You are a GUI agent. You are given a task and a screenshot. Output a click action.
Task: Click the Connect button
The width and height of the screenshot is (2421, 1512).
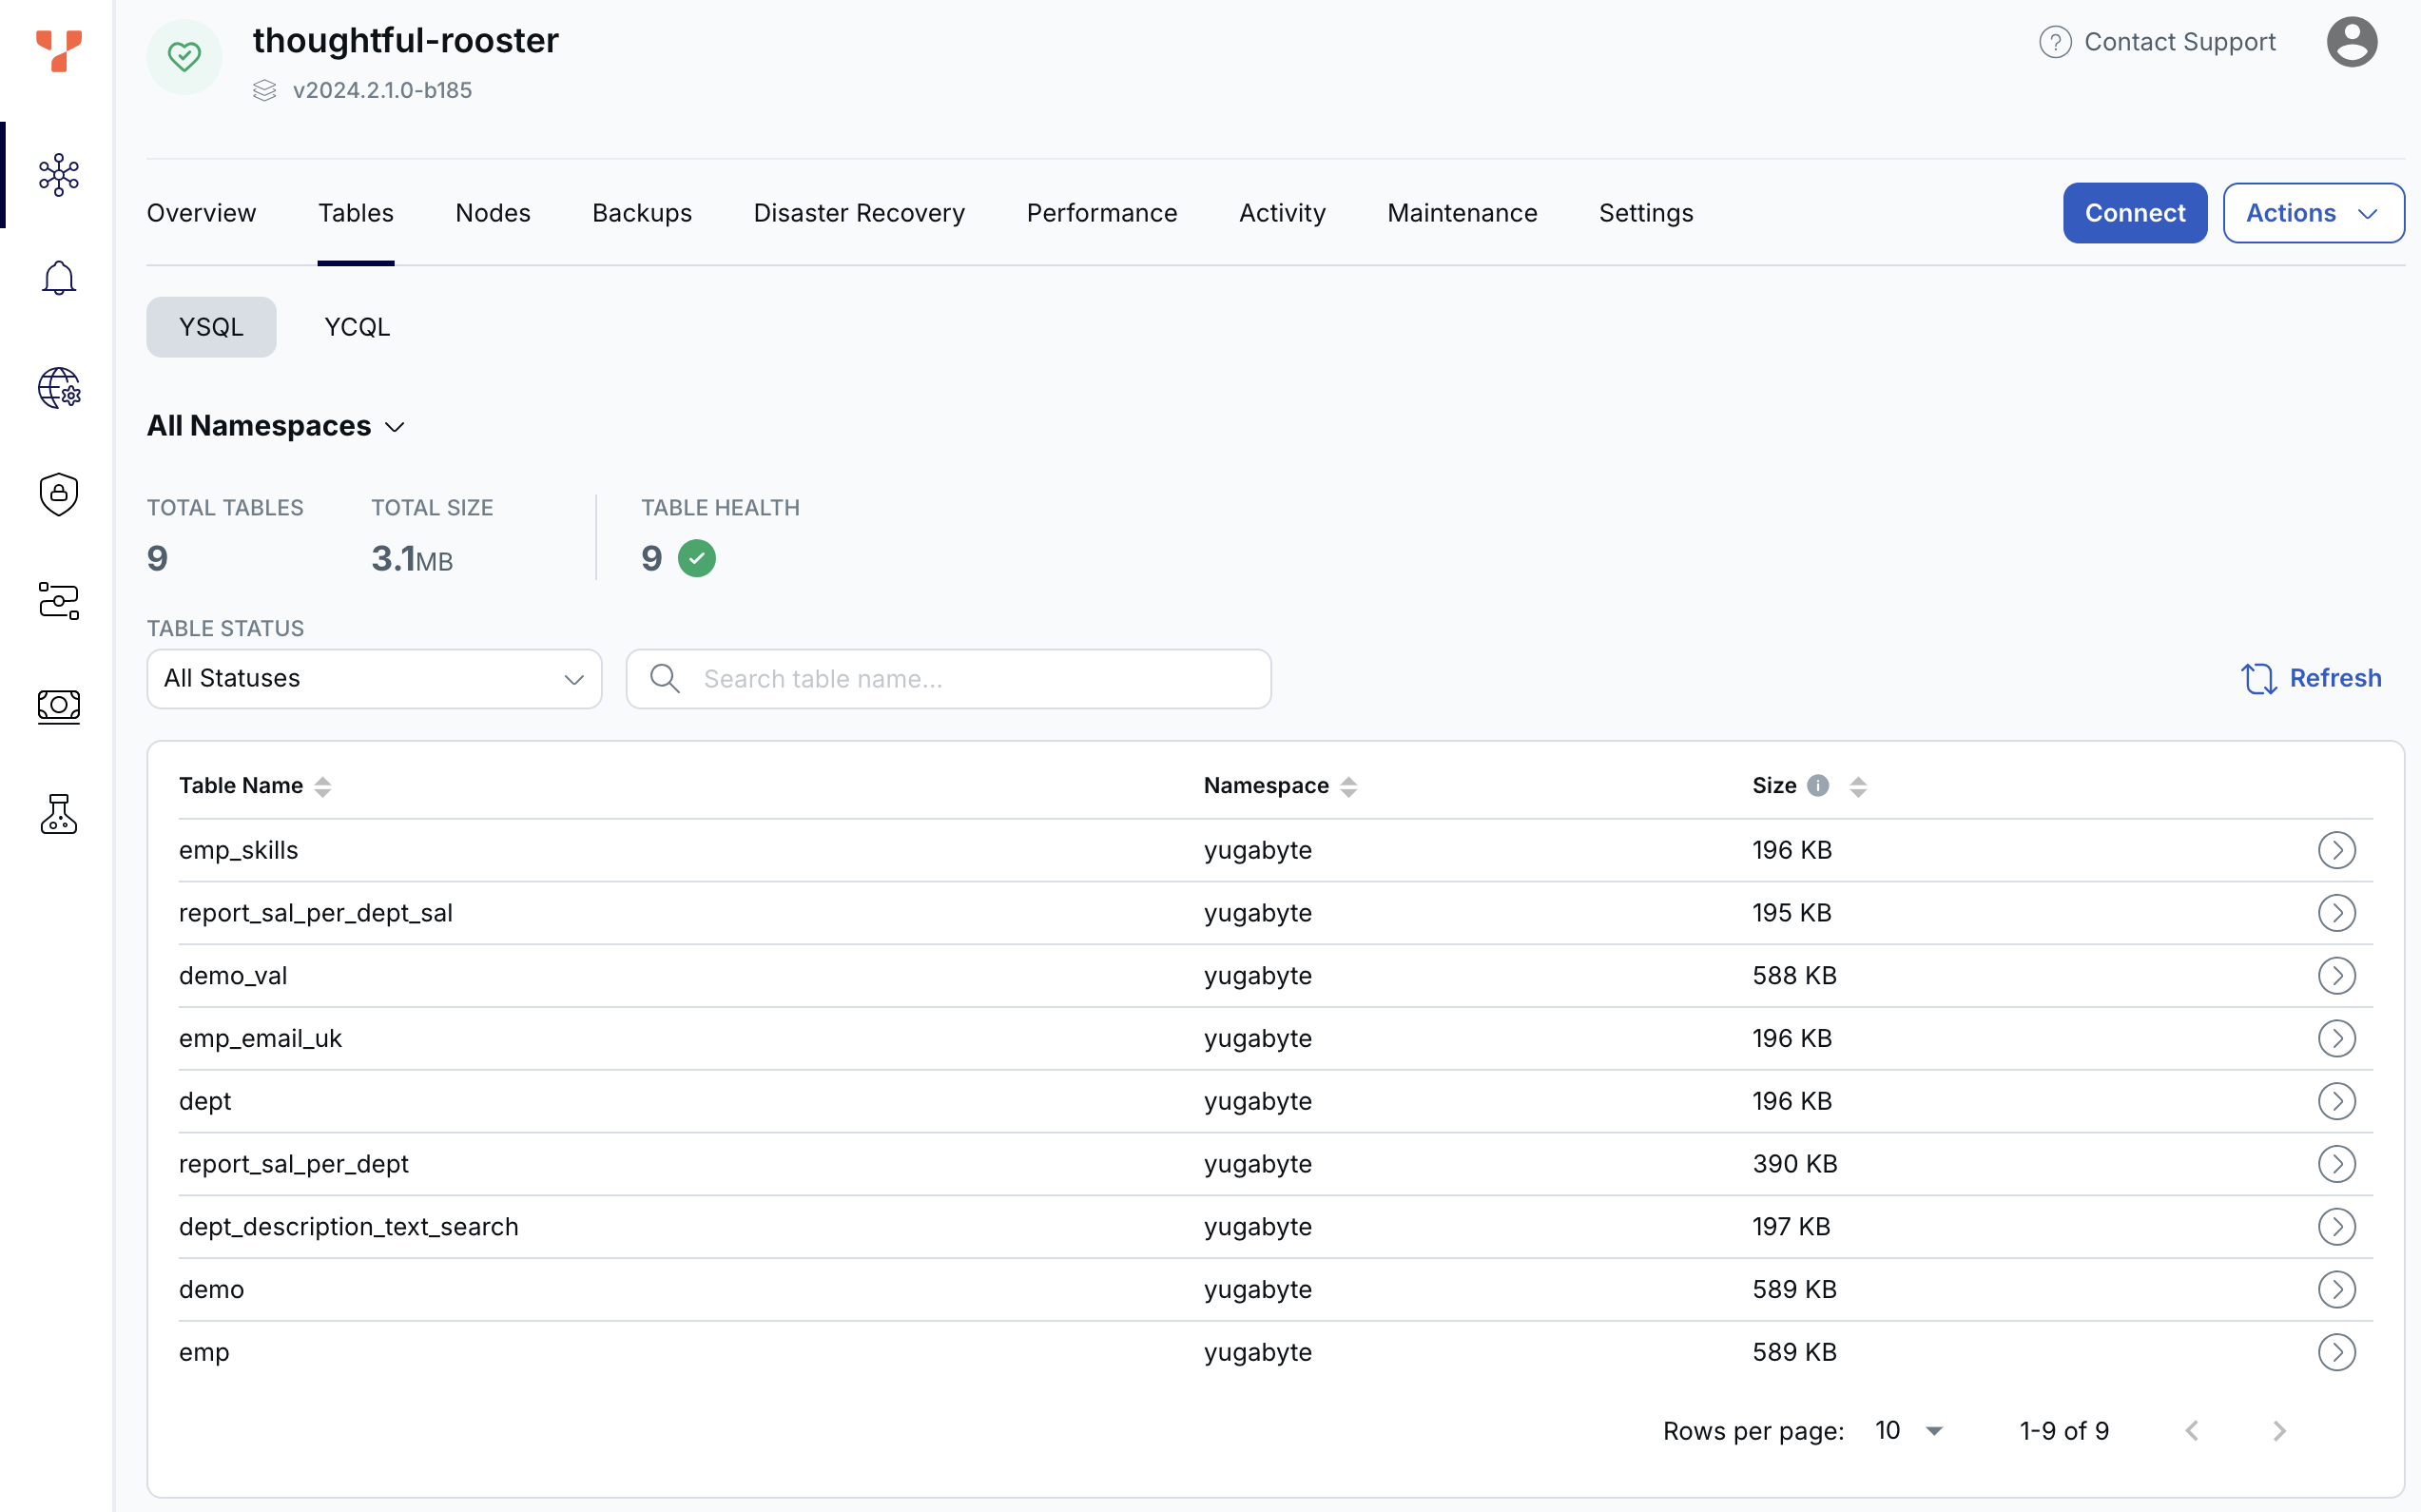click(2134, 212)
